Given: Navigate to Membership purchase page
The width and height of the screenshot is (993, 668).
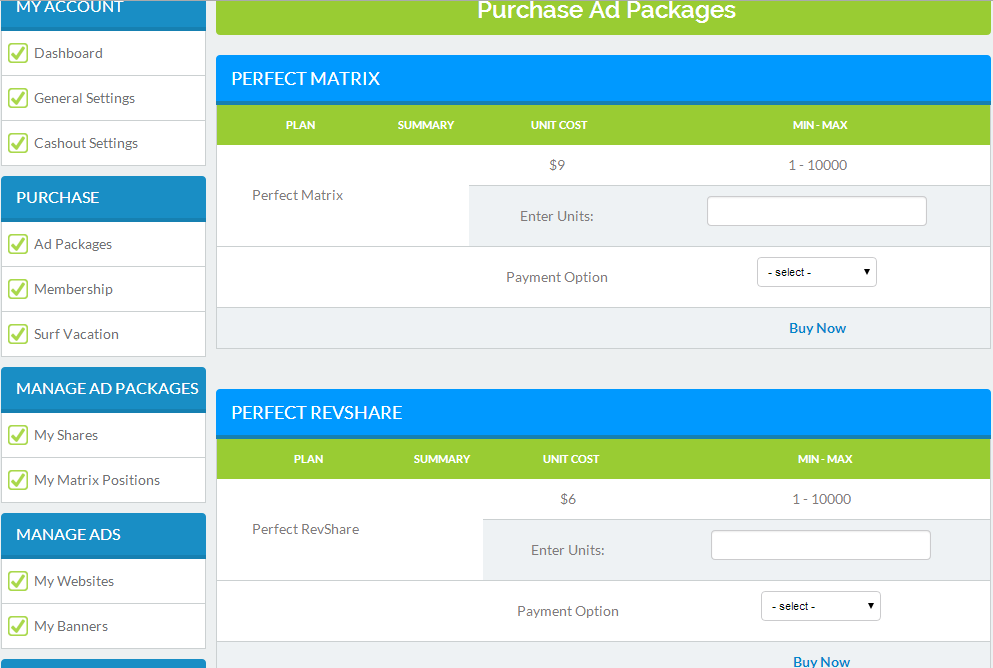Looking at the screenshot, I should (x=73, y=289).
